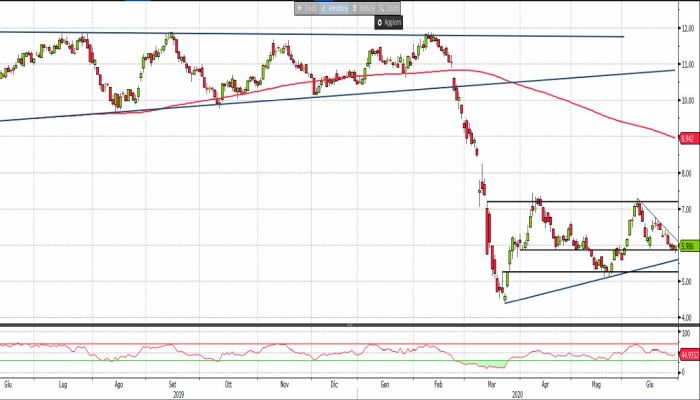Click the 100 label on RSI axis
Viewport: 700px width, 400px height.
click(686, 333)
